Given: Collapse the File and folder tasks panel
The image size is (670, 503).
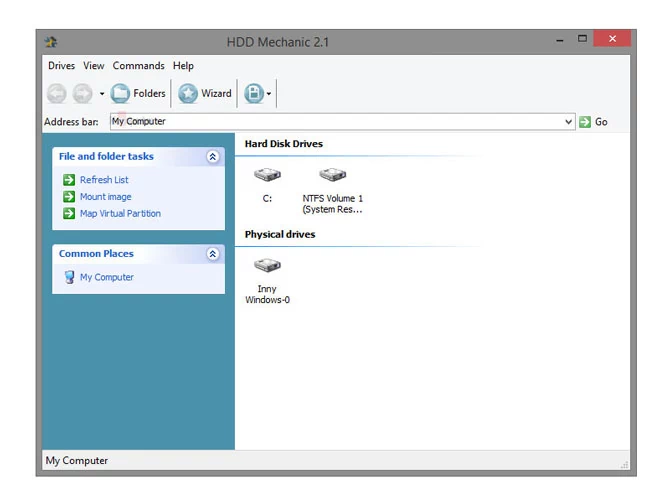Looking at the screenshot, I should pyautogui.click(x=212, y=157).
